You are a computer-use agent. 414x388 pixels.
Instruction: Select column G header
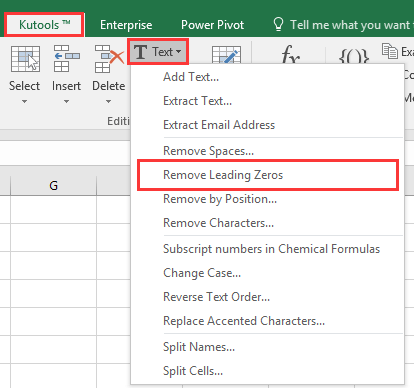tap(53, 185)
